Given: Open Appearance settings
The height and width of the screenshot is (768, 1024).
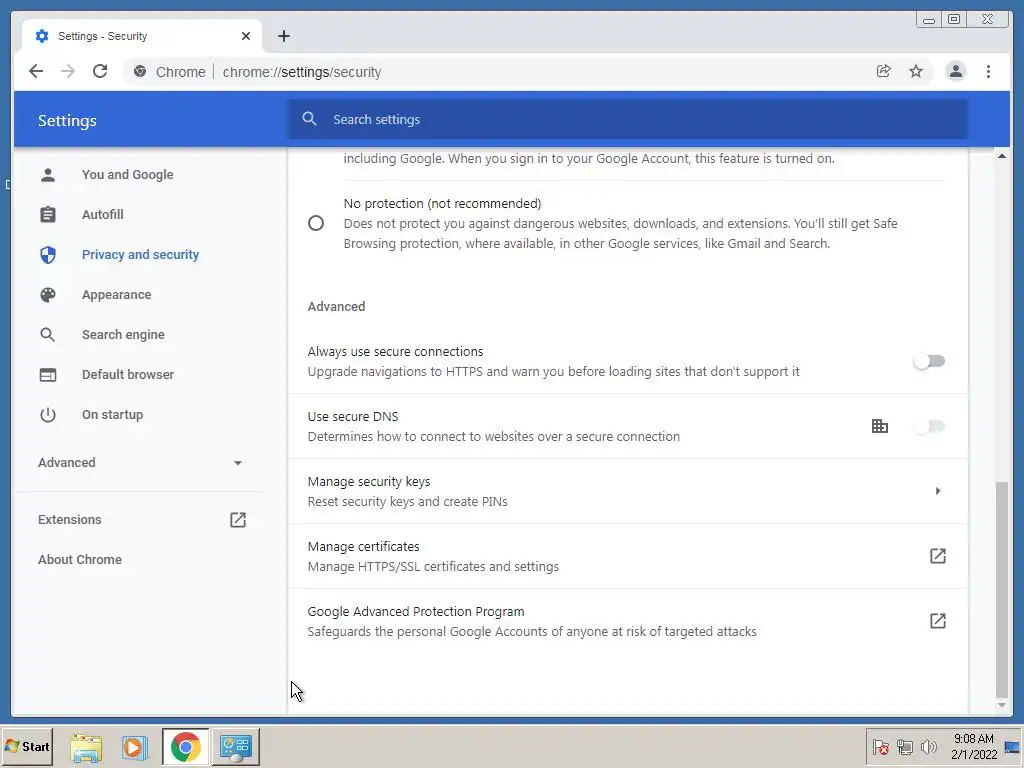Looking at the screenshot, I should (116, 295).
